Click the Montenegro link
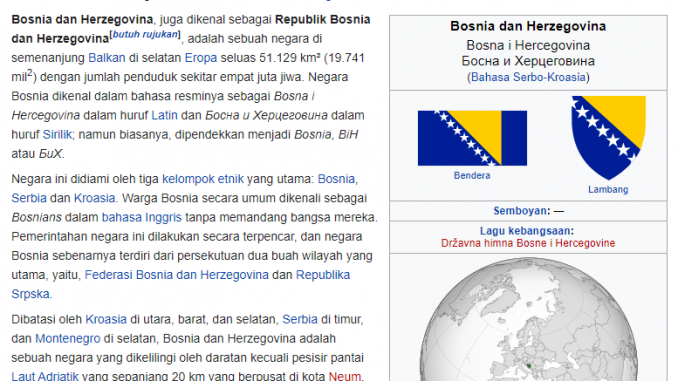678x381 pixels. click(67, 339)
